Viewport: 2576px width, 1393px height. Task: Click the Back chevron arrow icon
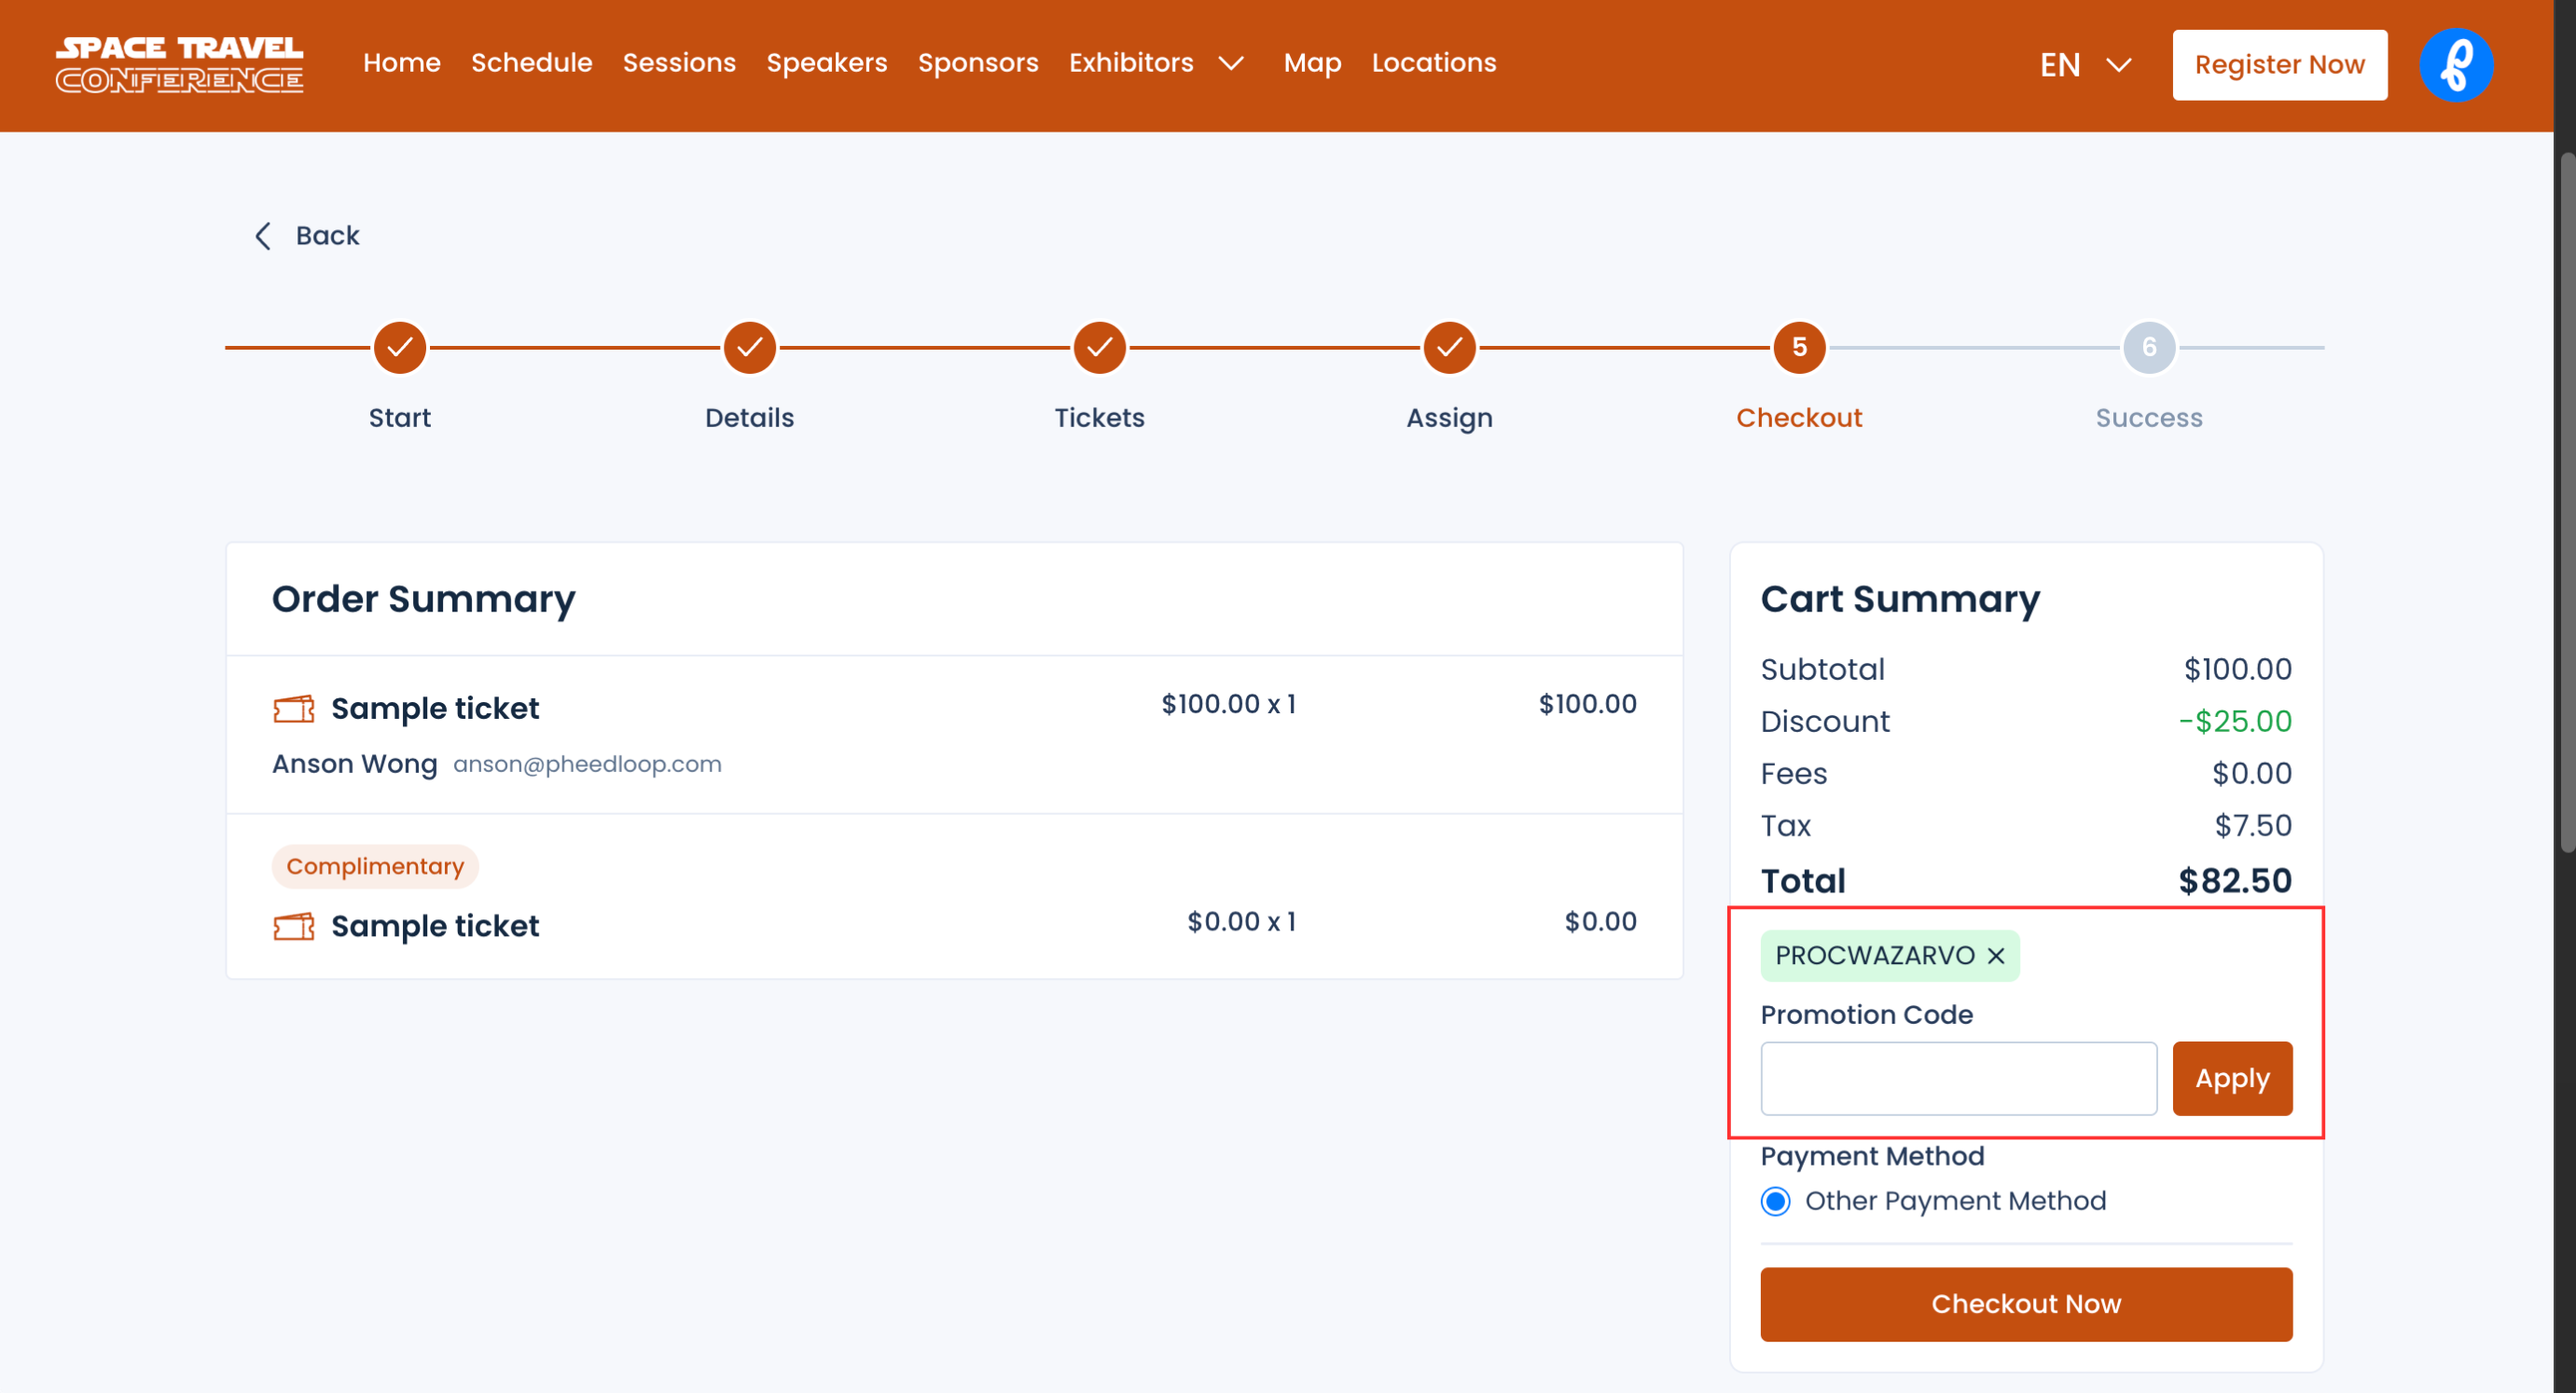click(x=263, y=236)
